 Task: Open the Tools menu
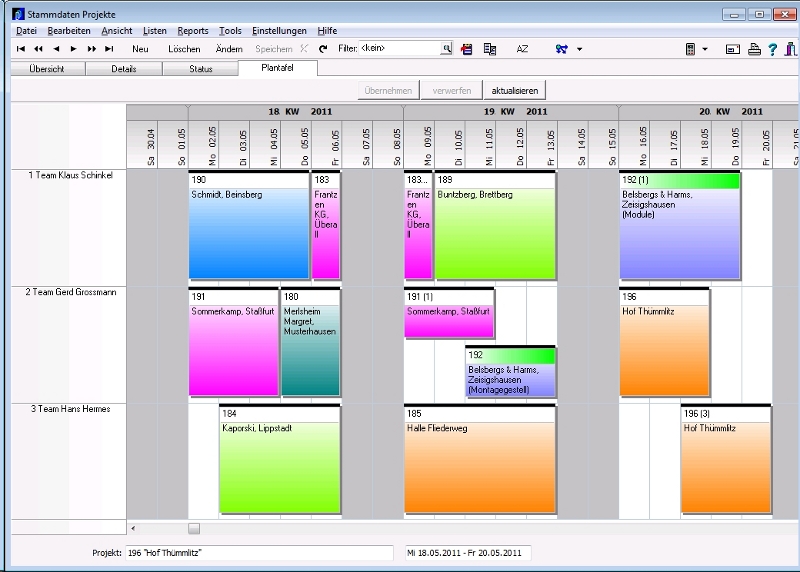[230, 31]
